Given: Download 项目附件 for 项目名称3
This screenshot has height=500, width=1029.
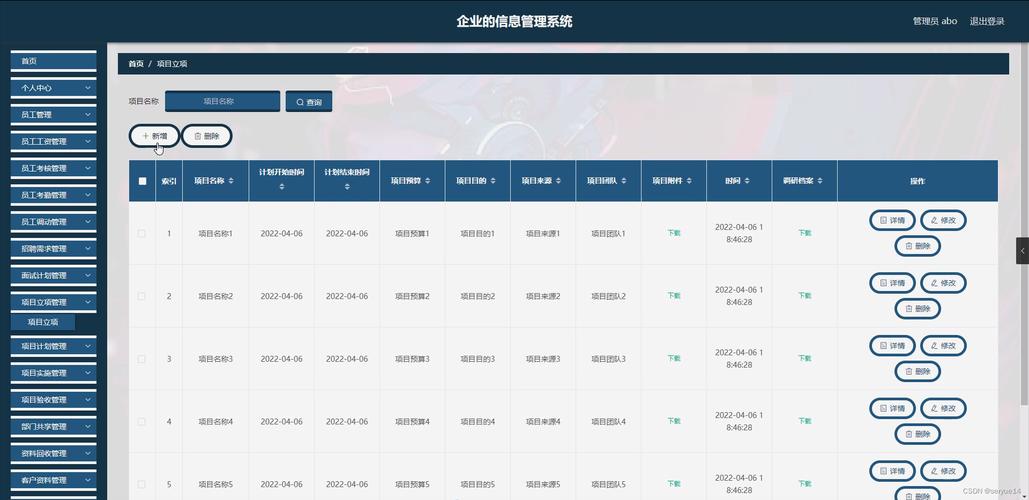Looking at the screenshot, I should click(x=674, y=358).
